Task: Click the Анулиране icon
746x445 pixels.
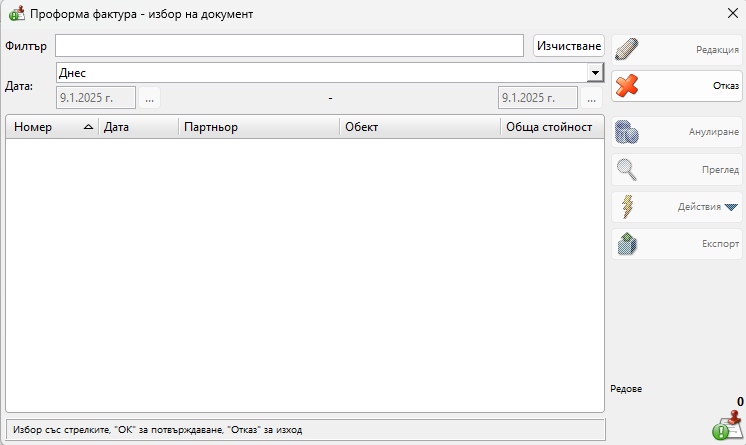Action: (627, 132)
